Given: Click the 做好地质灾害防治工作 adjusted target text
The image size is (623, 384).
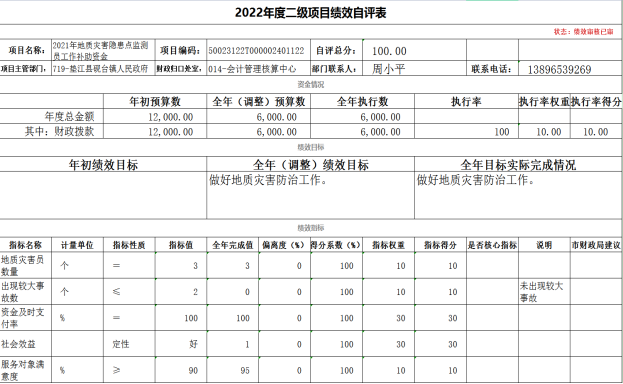Looking at the screenshot, I should click(x=269, y=180).
